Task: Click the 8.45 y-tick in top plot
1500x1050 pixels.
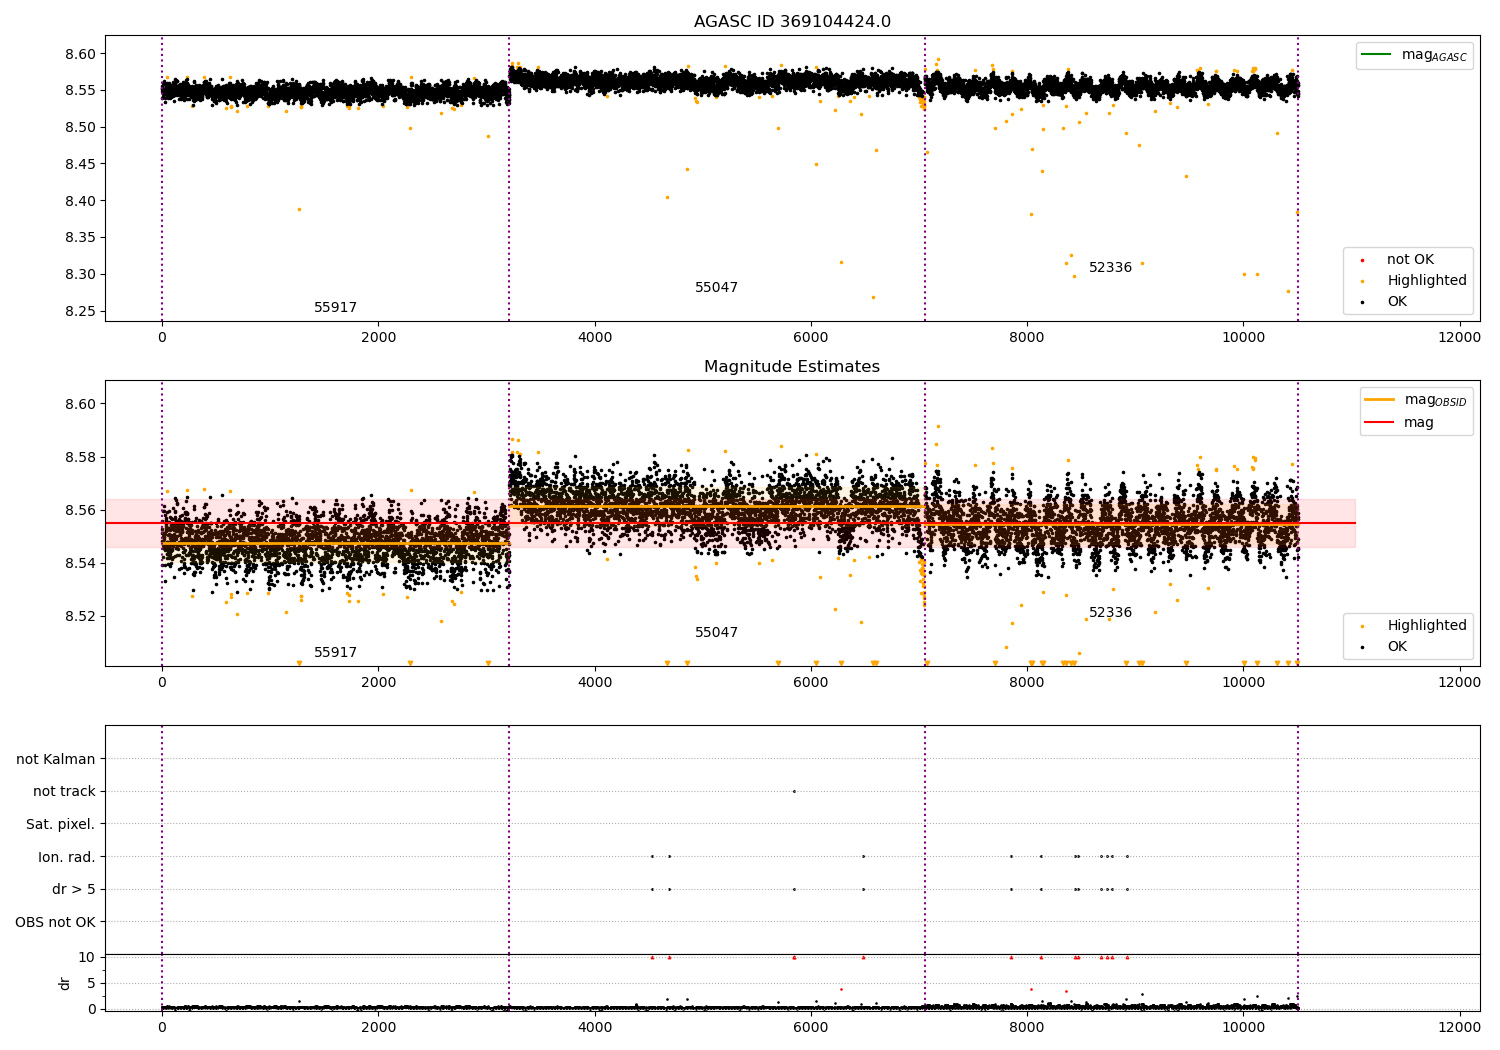Action: click(x=79, y=164)
